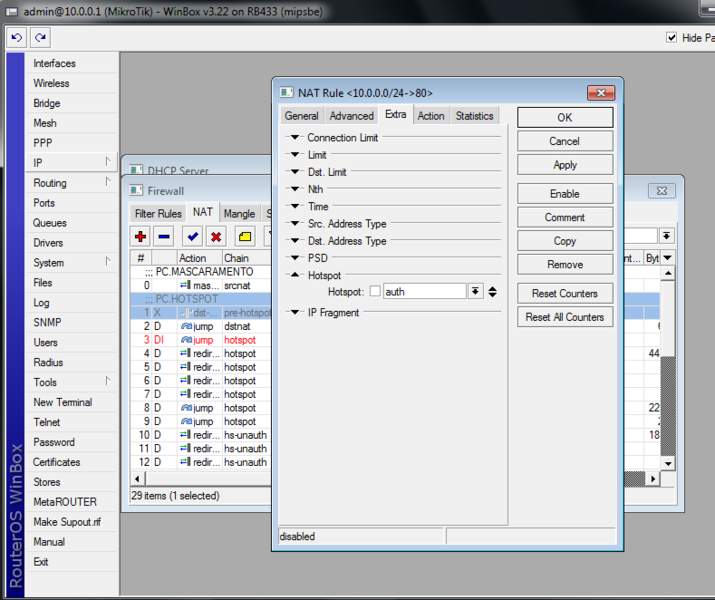Click the Reset All Counters button
Screen dimensions: 715x600
pos(565,316)
